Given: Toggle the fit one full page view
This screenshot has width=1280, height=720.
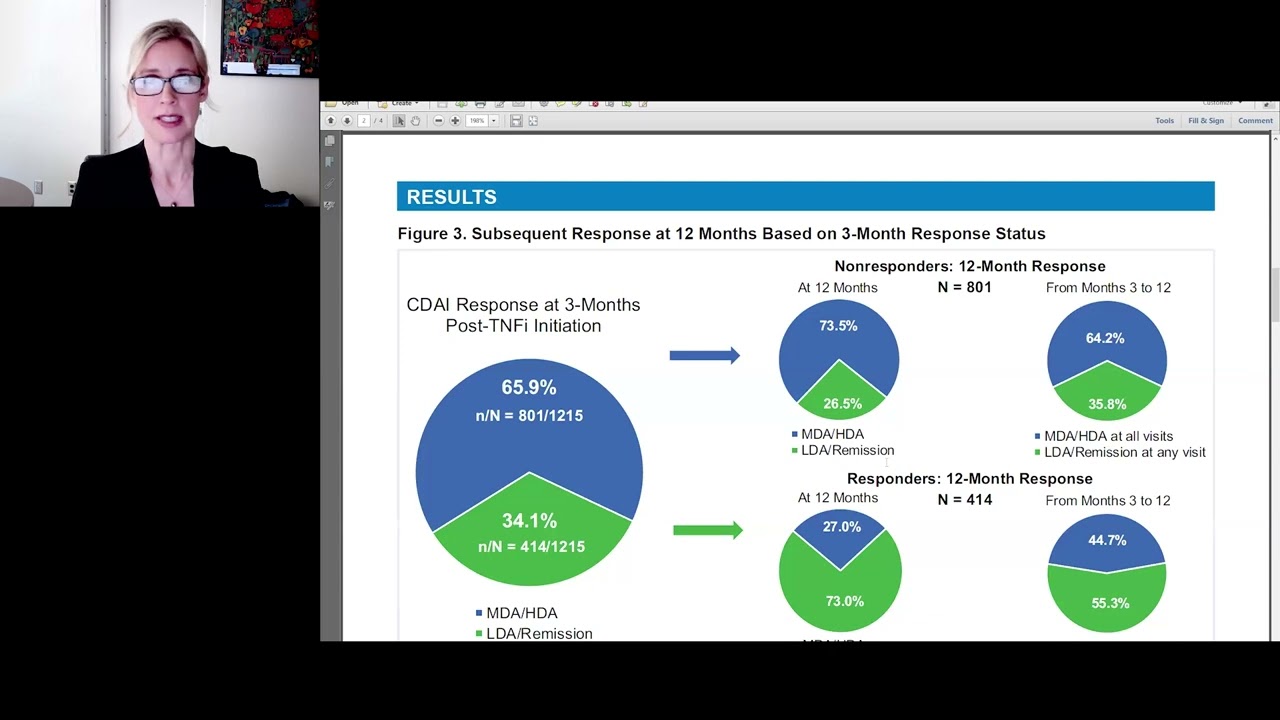Looking at the screenshot, I should coord(533,121).
